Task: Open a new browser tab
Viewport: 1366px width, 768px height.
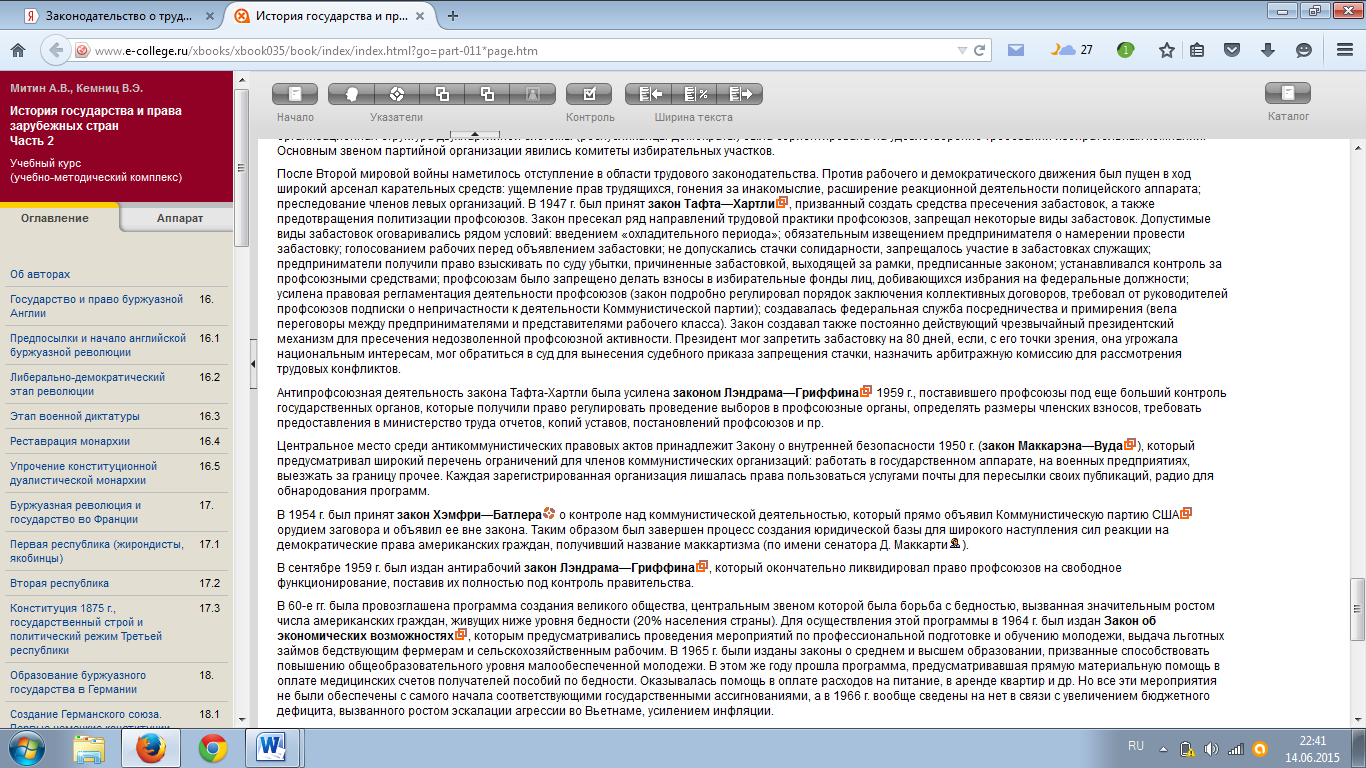Action: [x=453, y=15]
